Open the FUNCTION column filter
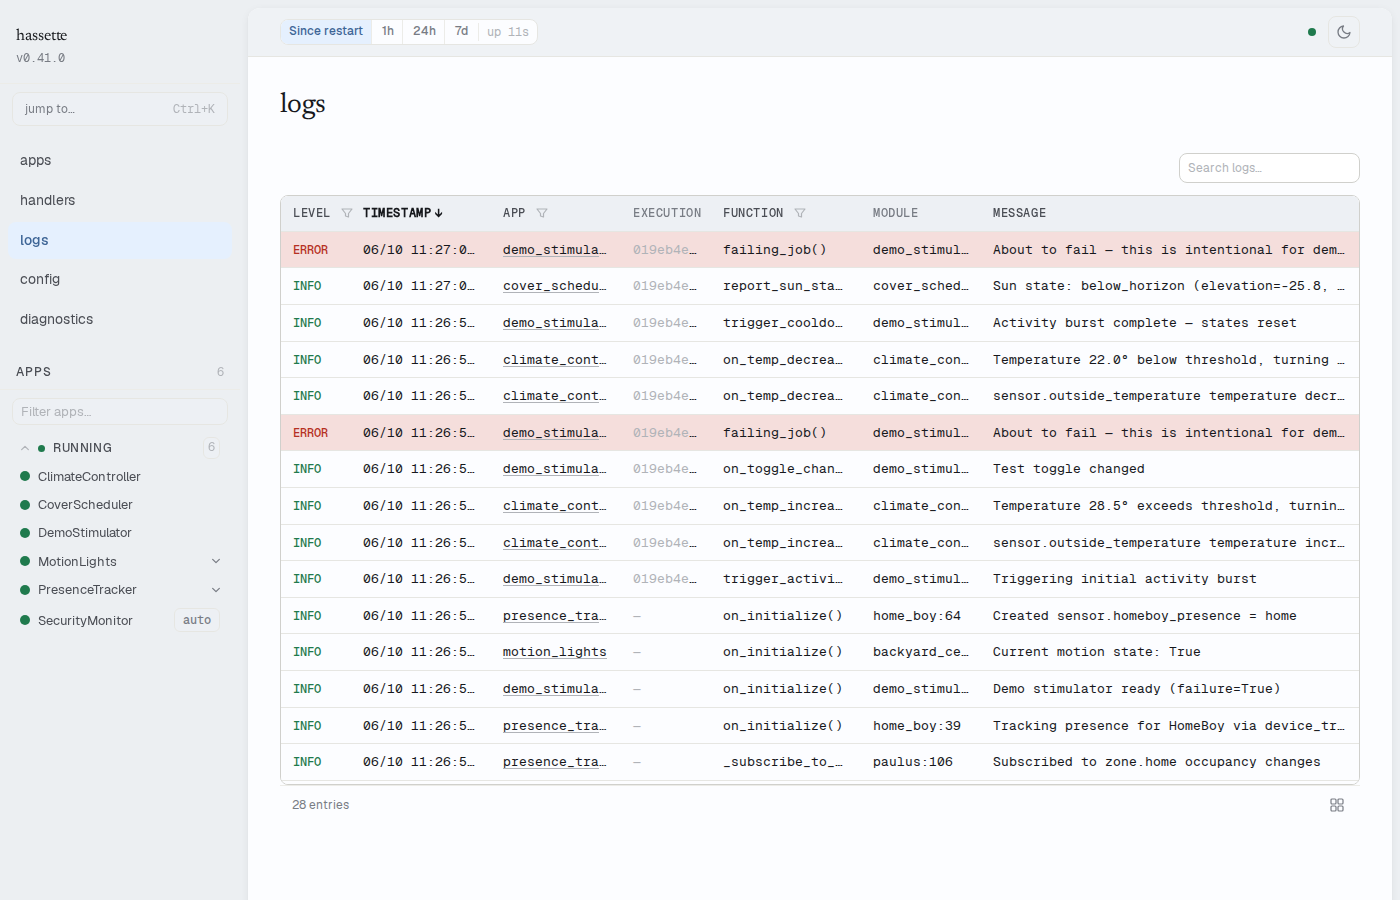The image size is (1400, 900). 800,213
